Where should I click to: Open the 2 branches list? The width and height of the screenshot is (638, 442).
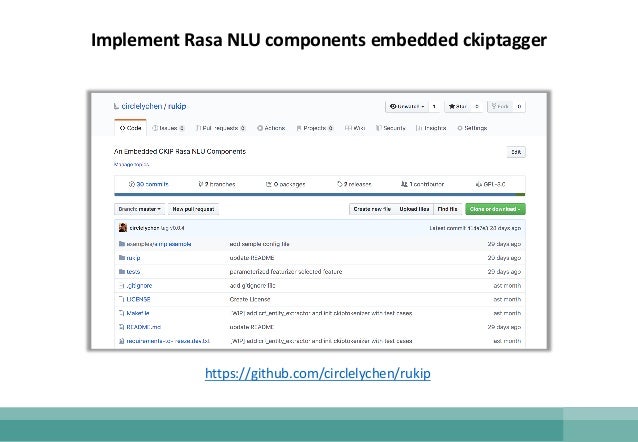[216, 184]
